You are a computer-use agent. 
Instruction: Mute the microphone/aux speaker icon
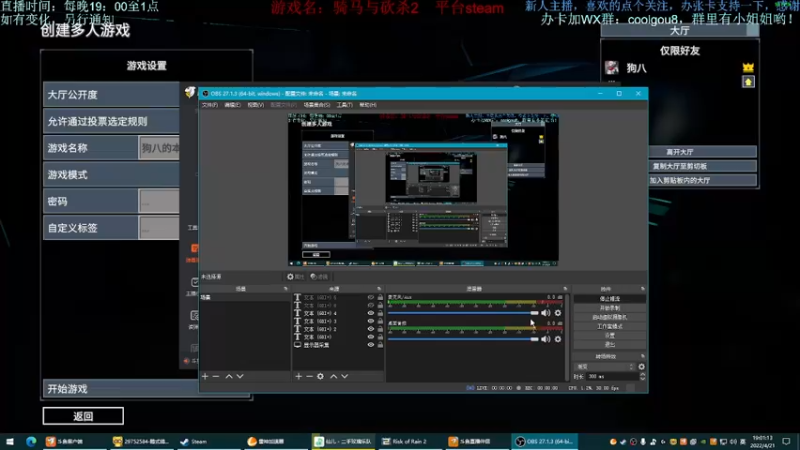545,313
